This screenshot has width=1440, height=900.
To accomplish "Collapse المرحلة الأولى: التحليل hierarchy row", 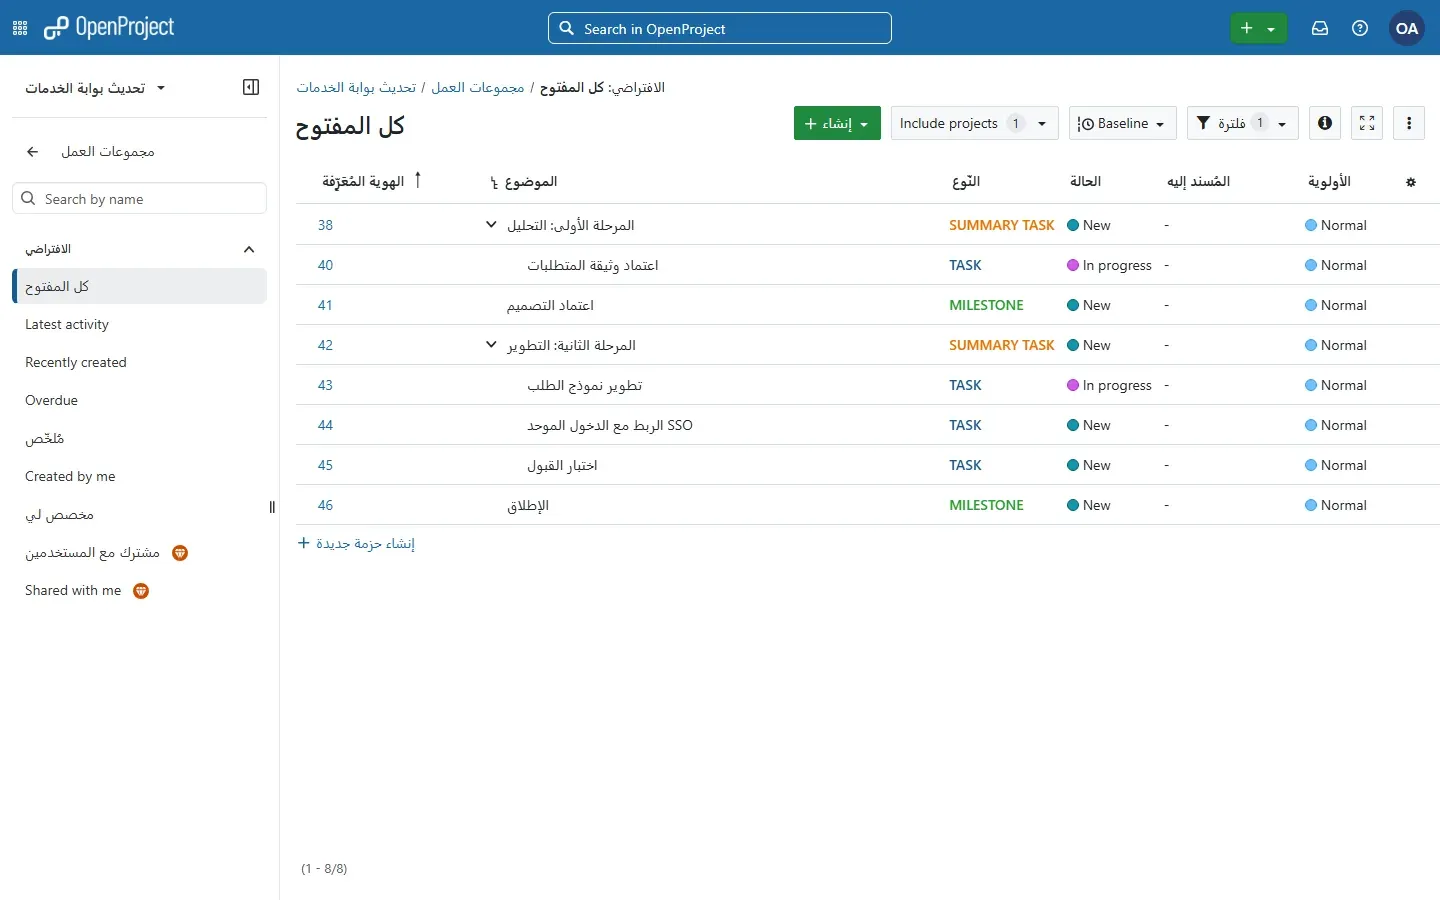I will pyautogui.click(x=491, y=225).
